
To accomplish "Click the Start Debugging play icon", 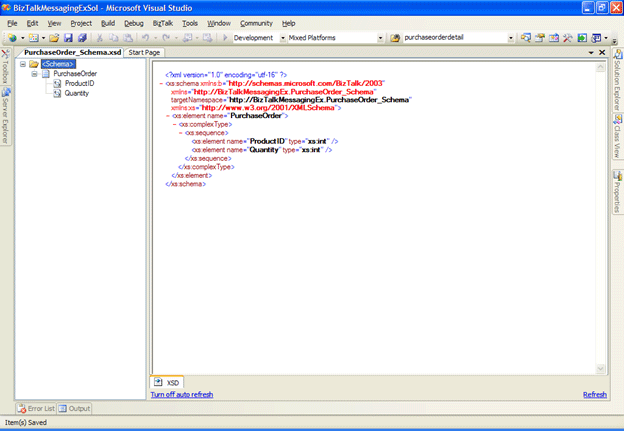I will pyautogui.click(x=225, y=38).
